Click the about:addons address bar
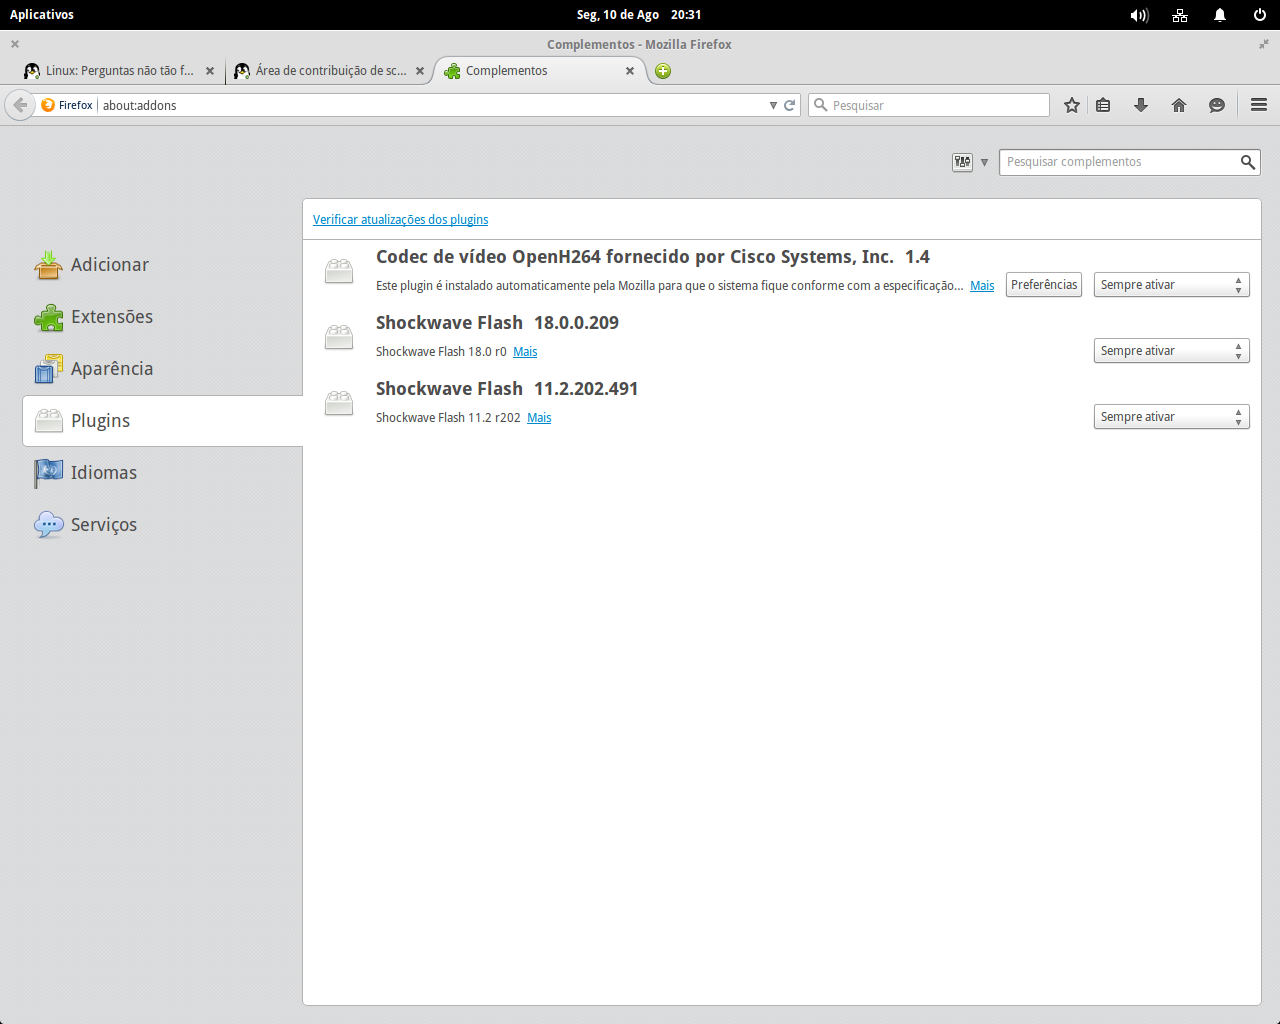The width and height of the screenshot is (1280, 1024). pos(432,105)
